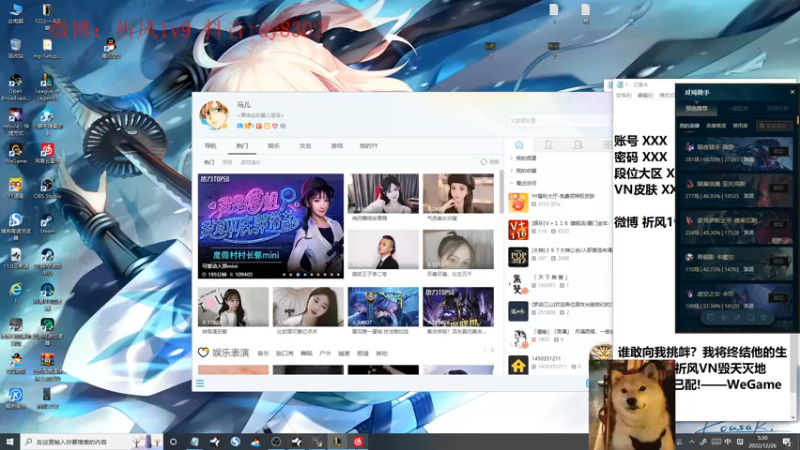The image size is (800, 450).
Task: Click the refresh button in YY hot list
Action: tap(489, 162)
